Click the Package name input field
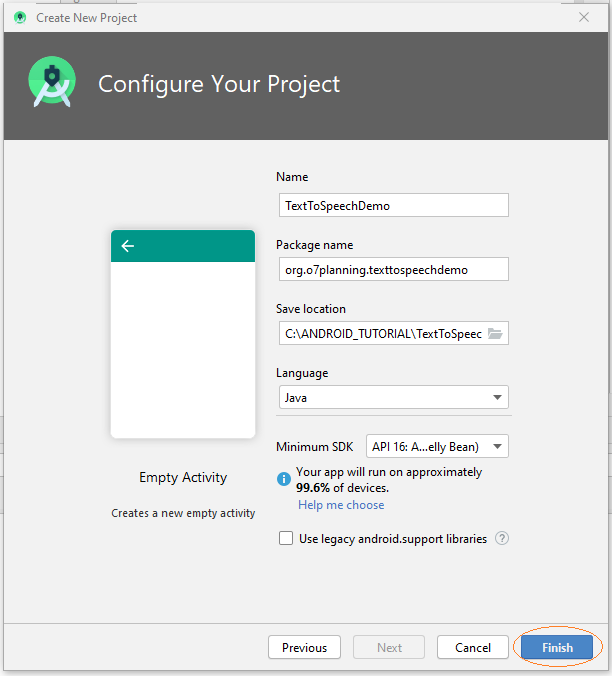Viewport: 612px width, 676px height. point(393,269)
